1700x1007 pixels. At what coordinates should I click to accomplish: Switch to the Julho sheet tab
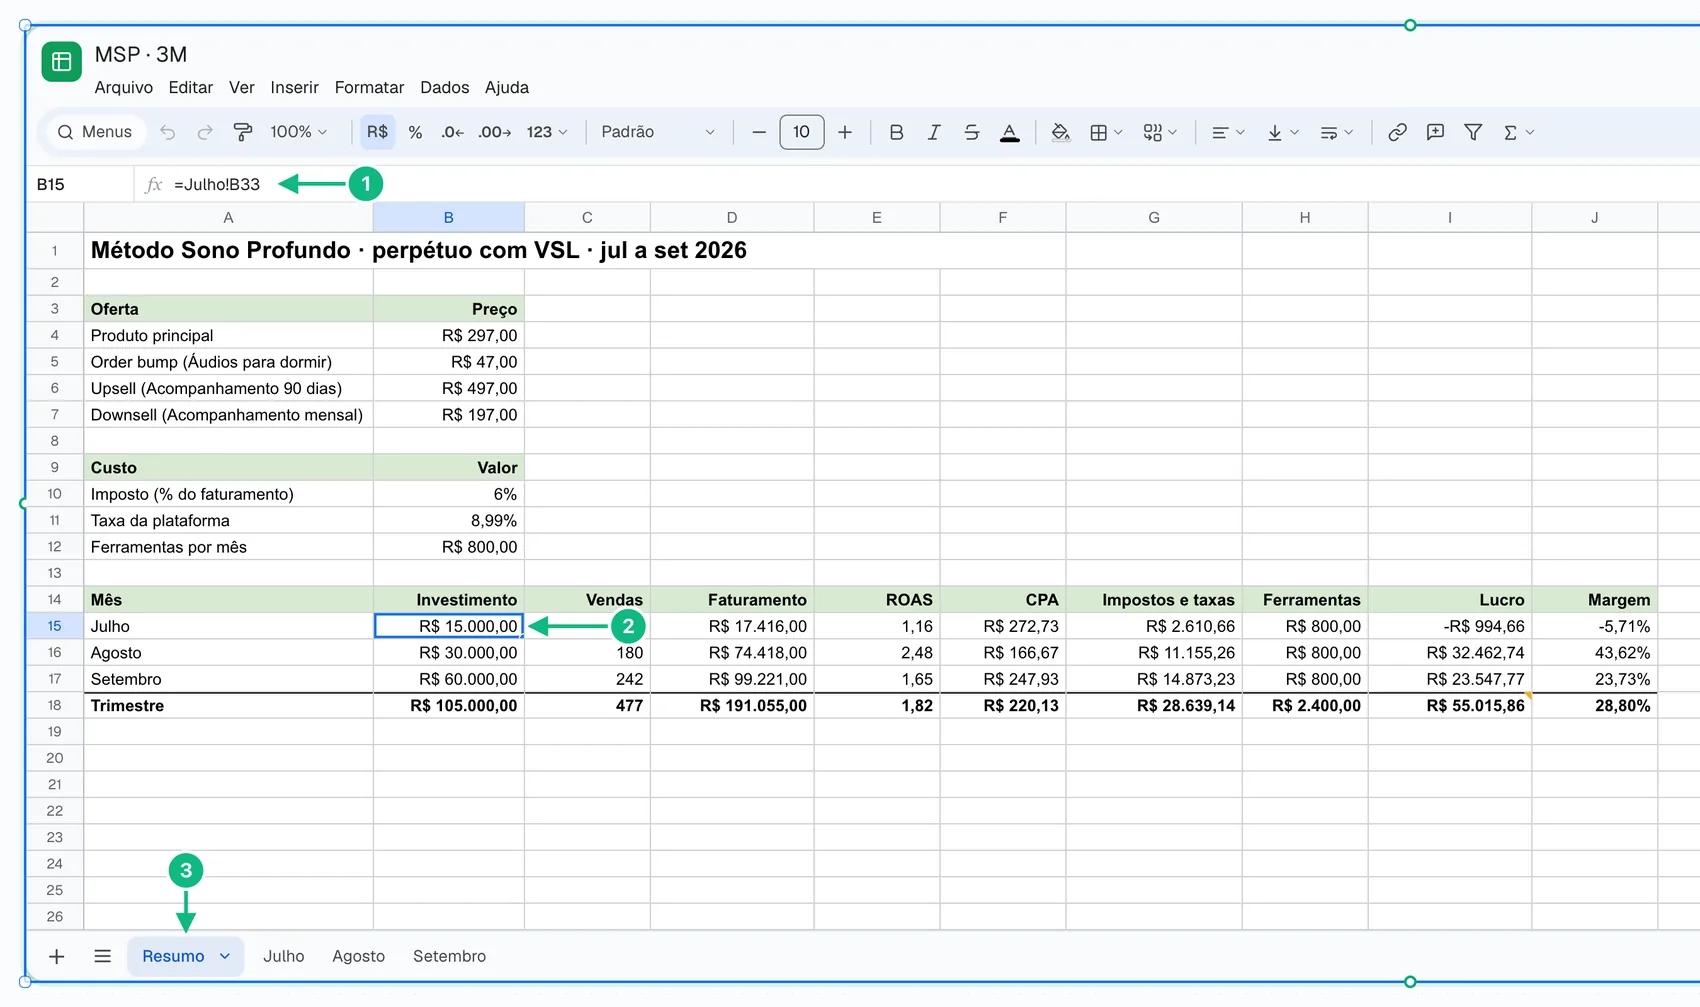pyautogui.click(x=284, y=956)
